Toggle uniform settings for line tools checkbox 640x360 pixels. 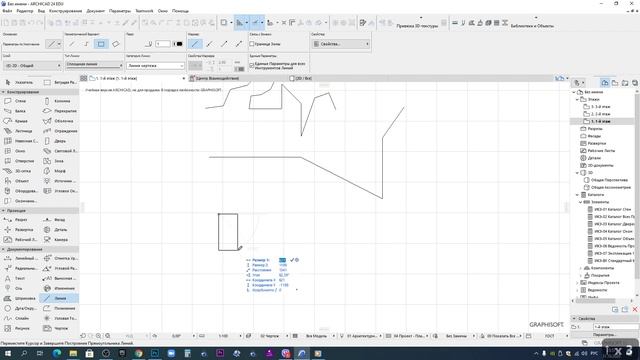click(252, 65)
